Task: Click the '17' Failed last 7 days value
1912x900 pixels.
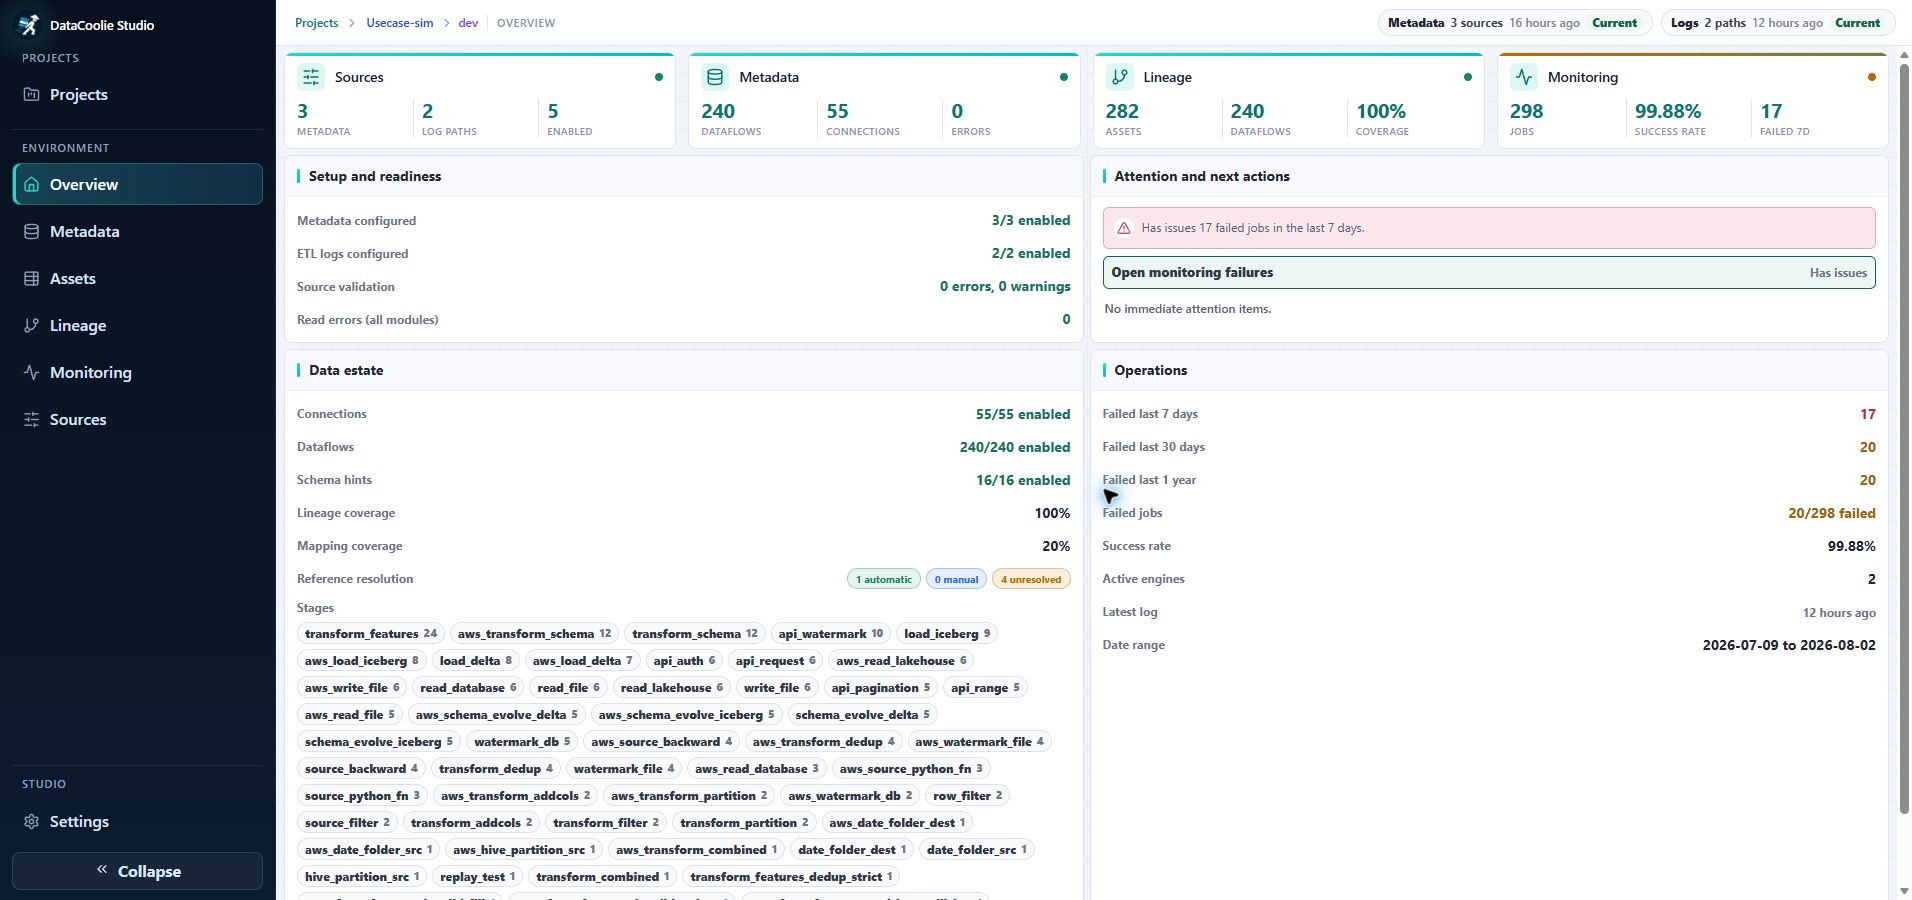Action: point(1867,414)
